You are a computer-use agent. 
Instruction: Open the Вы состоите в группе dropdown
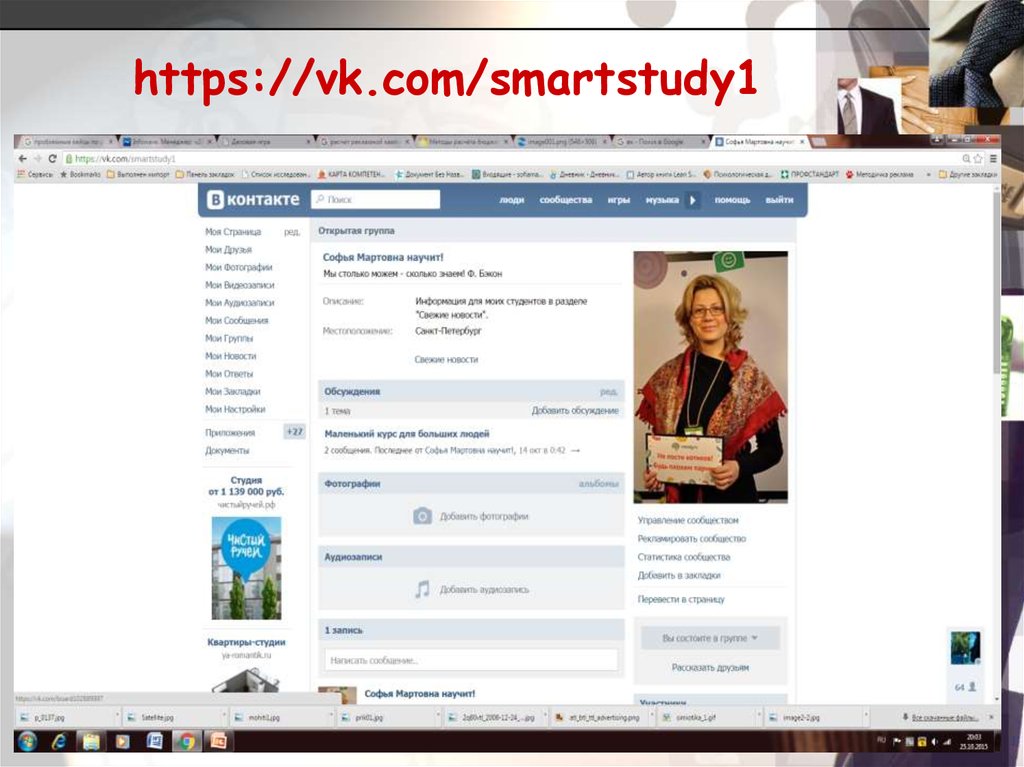711,638
